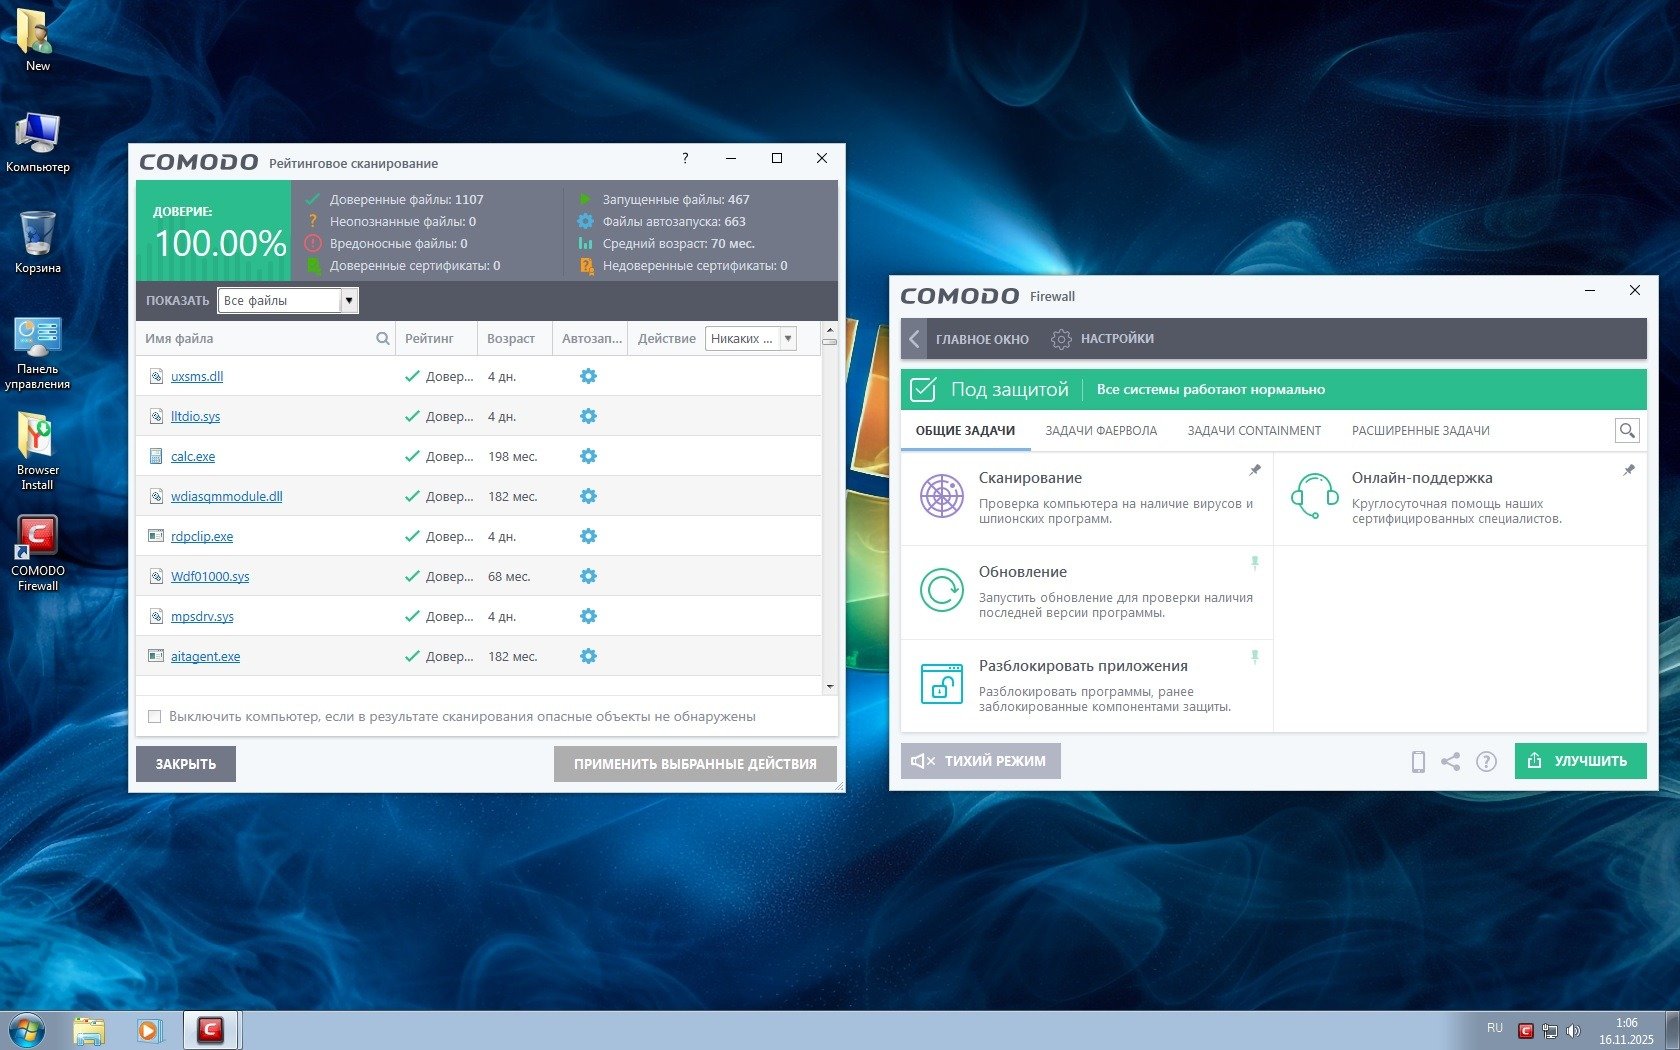
Task: Click the 'Тихий режим' button
Action: [x=980, y=761]
